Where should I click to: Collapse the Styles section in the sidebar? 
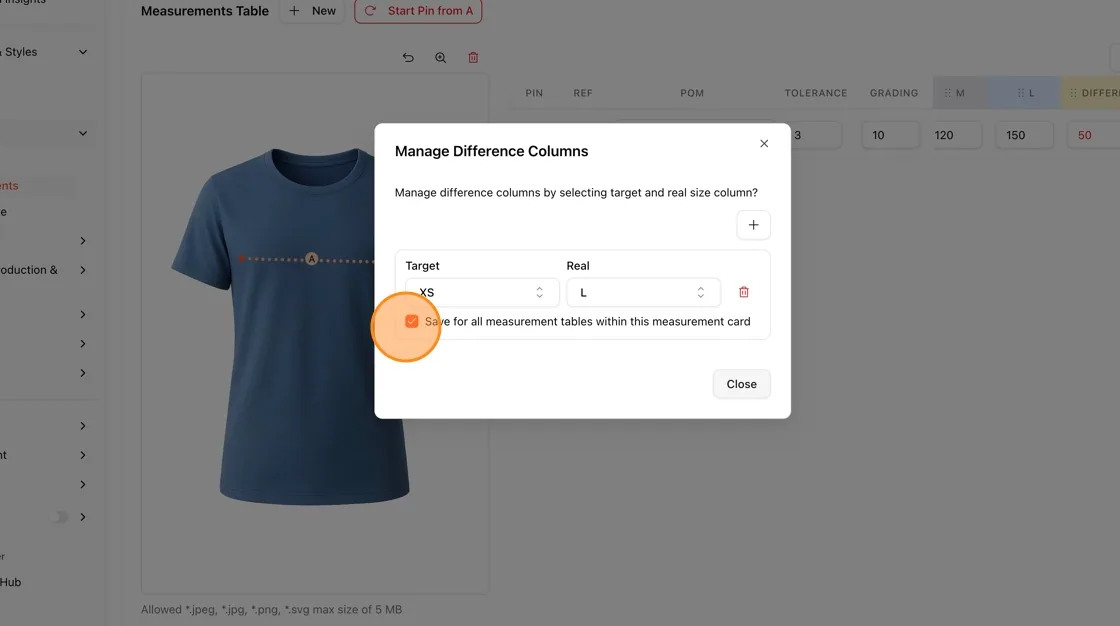pos(83,52)
